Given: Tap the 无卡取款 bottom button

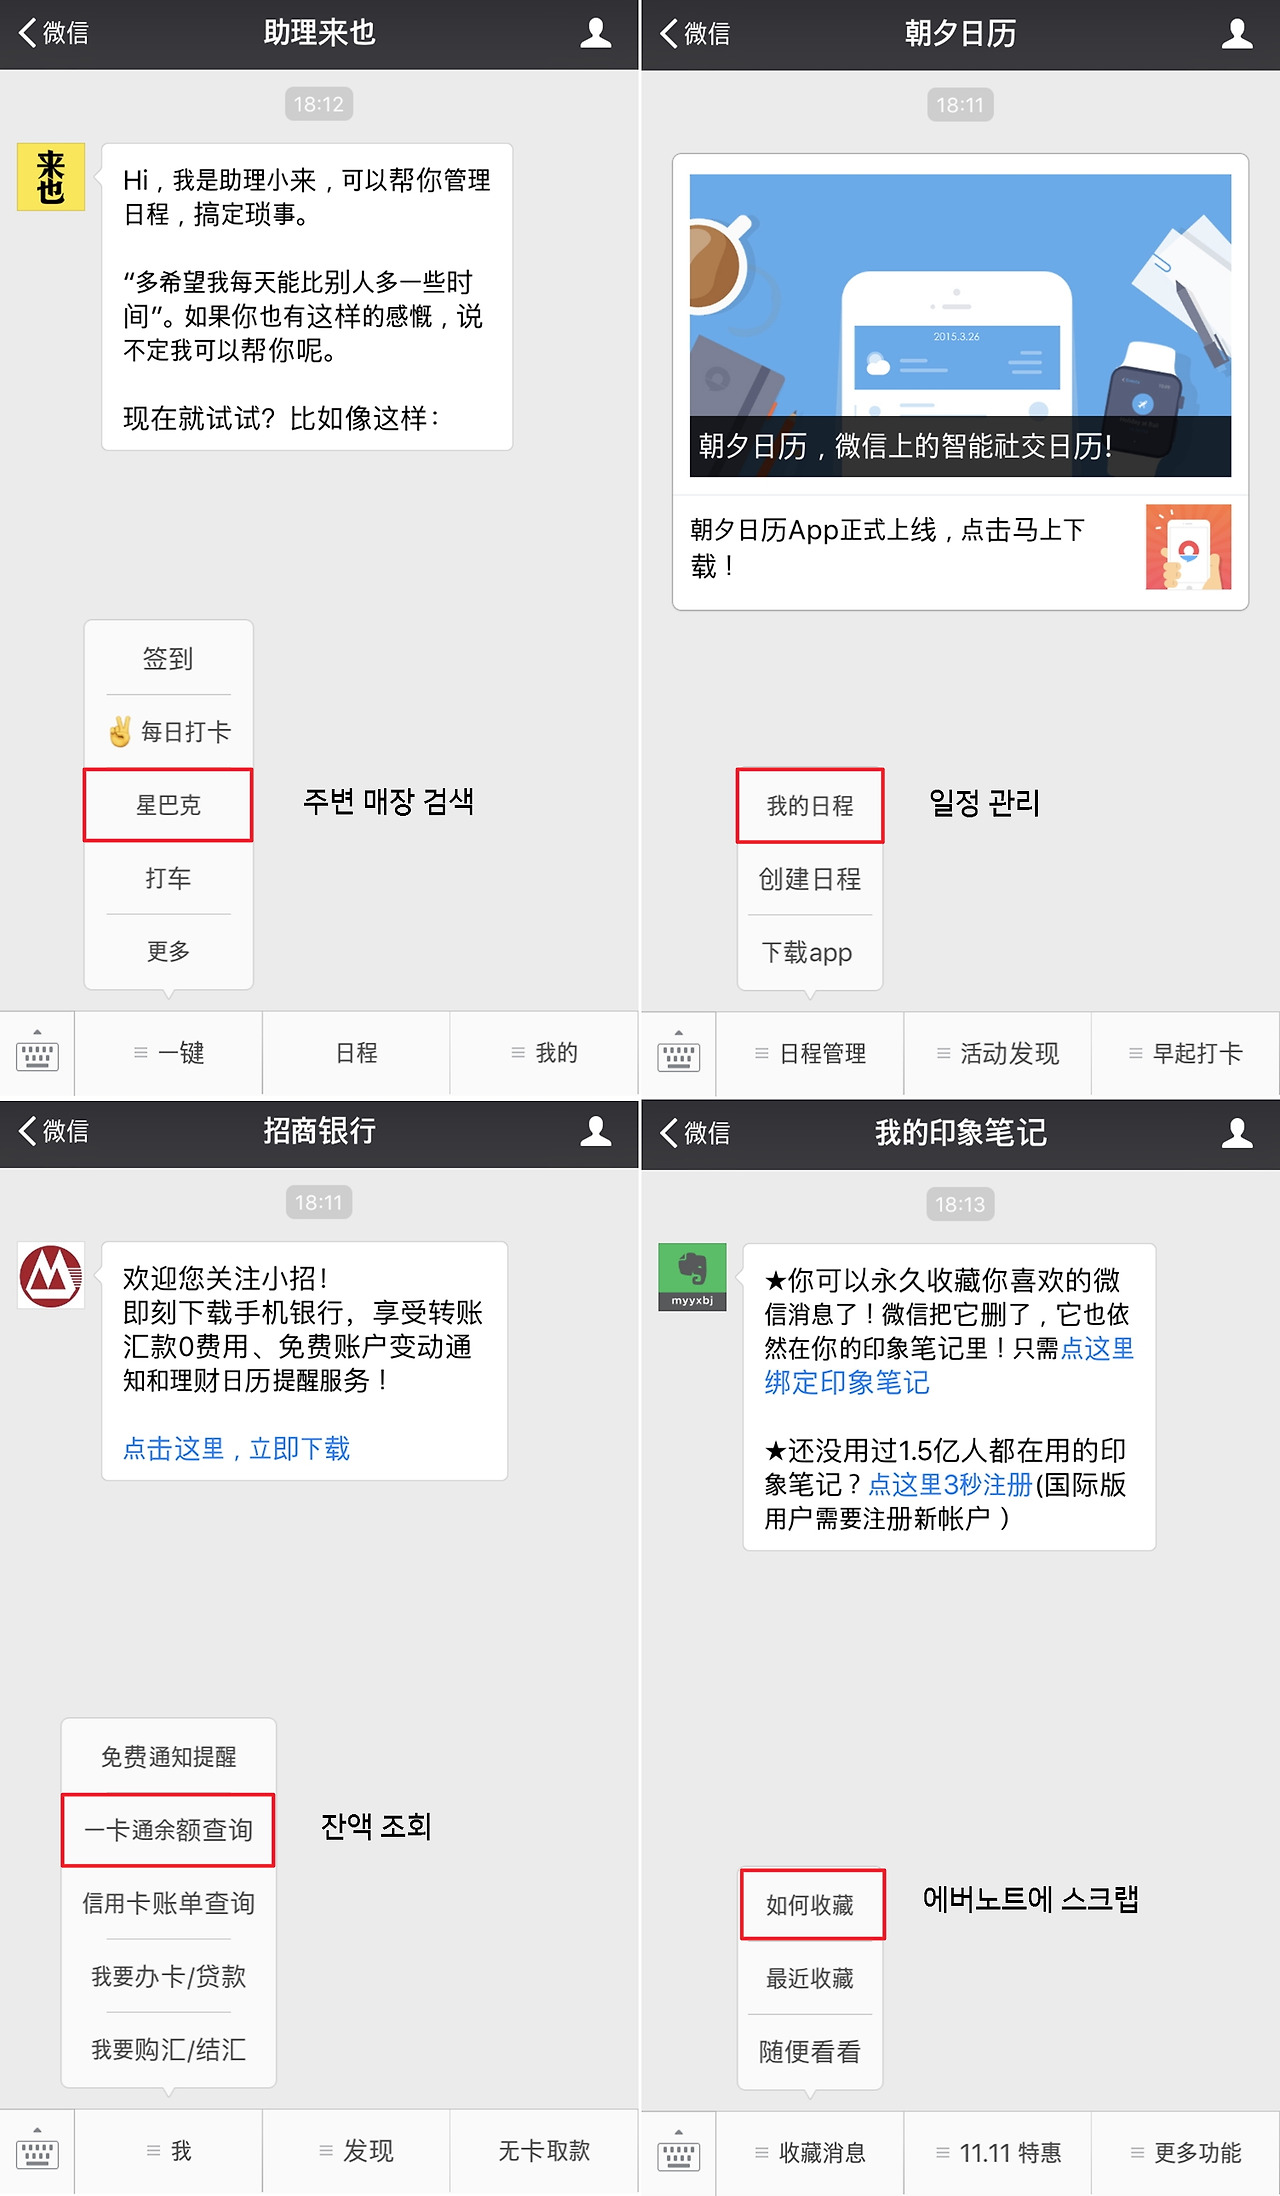Looking at the screenshot, I should (544, 2150).
